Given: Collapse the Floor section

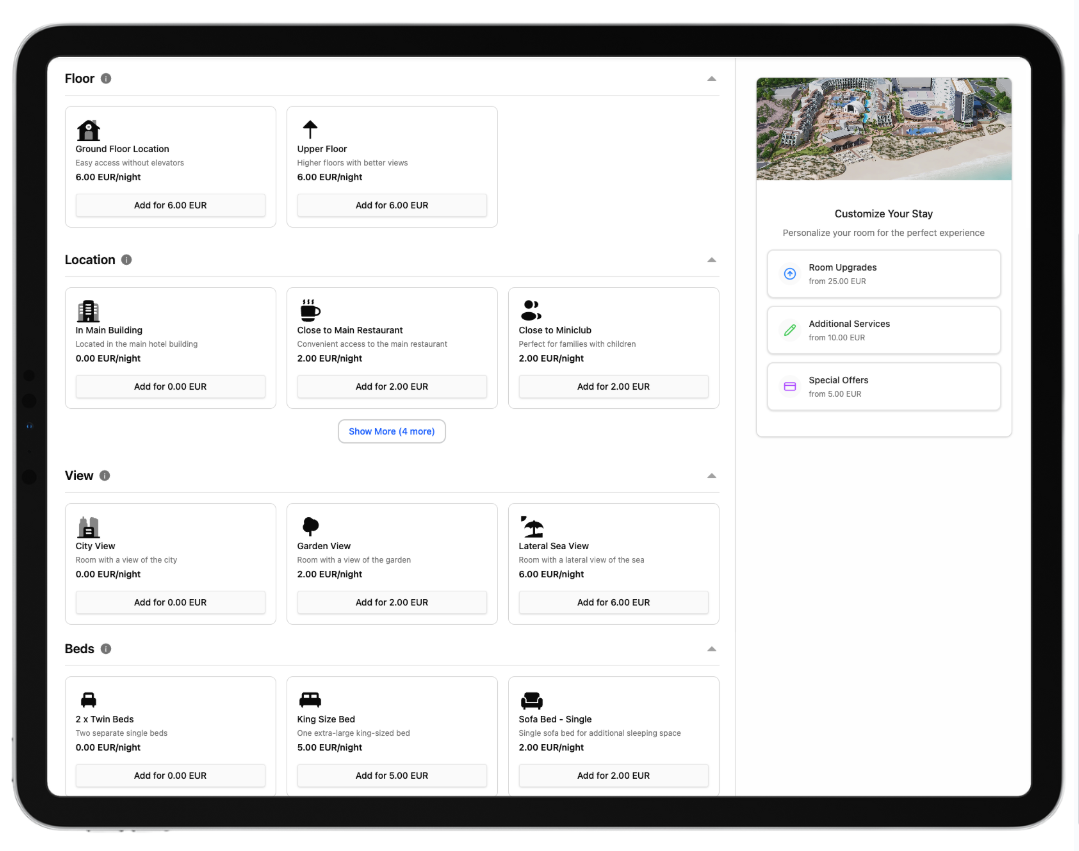Looking at the screenshot, I should pos(711,79).
